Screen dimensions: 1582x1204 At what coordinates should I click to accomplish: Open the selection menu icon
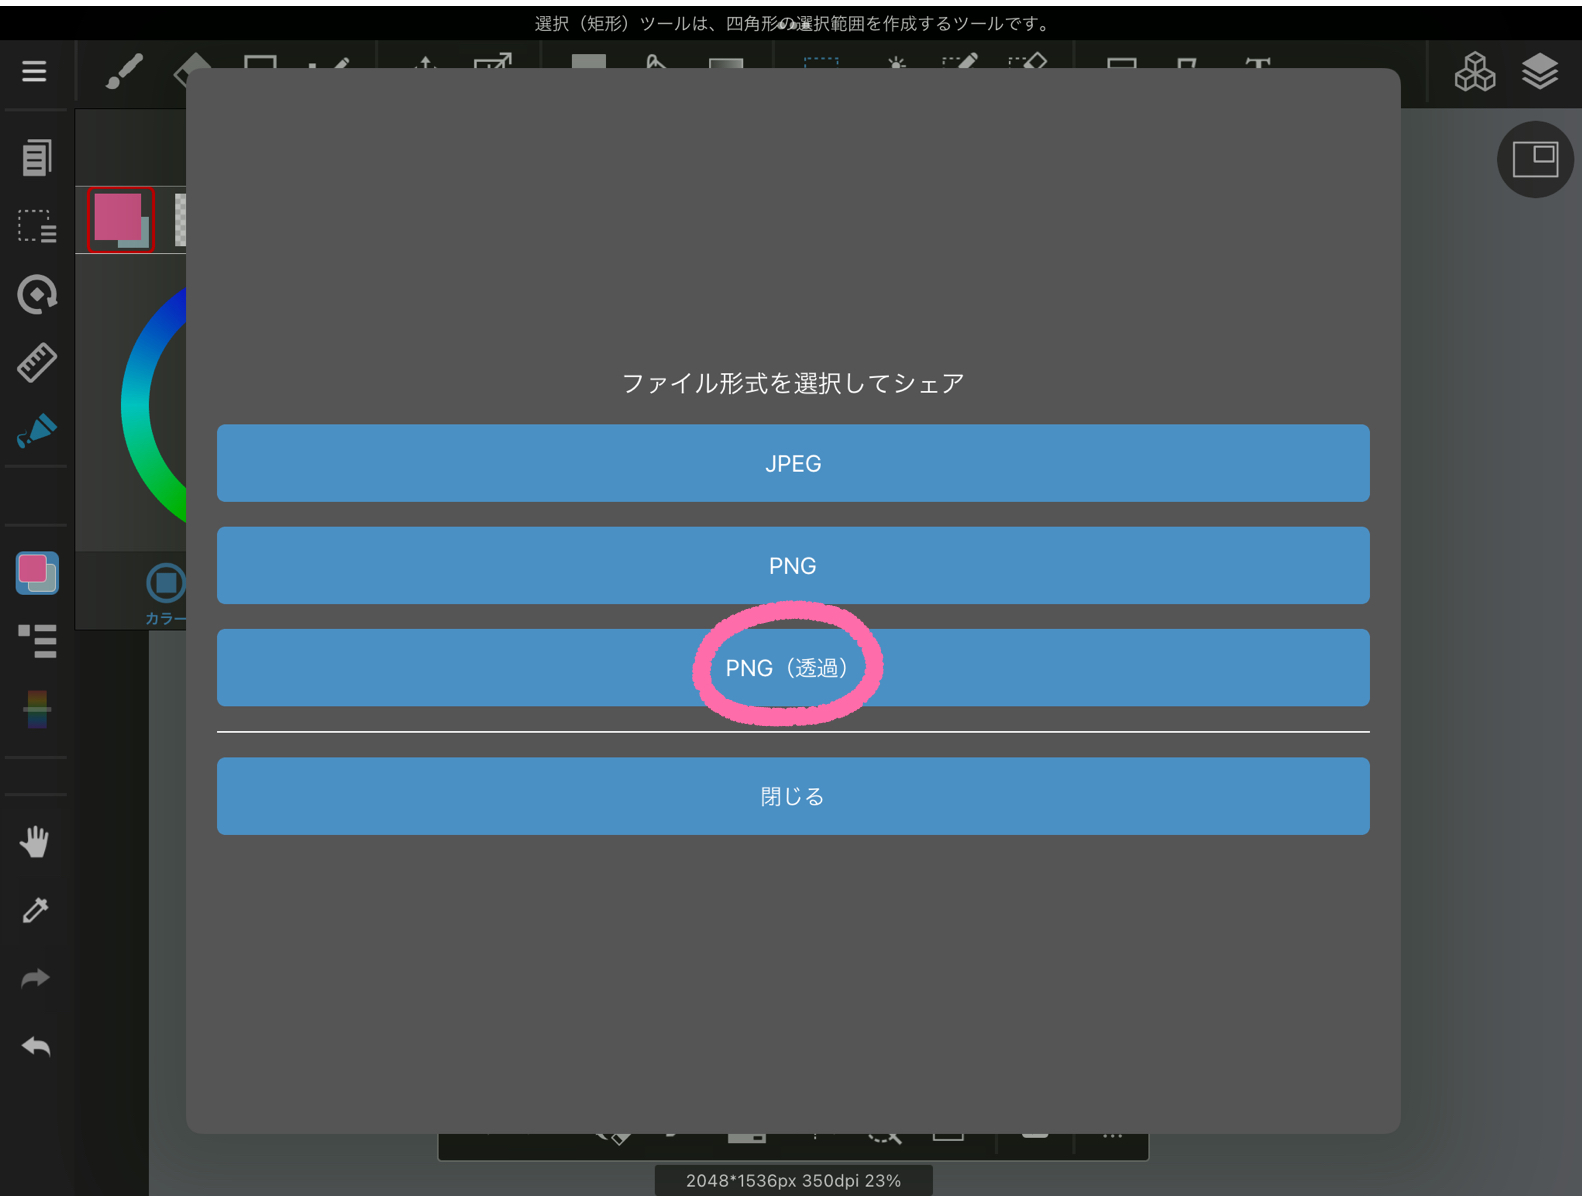pos(36,226)
